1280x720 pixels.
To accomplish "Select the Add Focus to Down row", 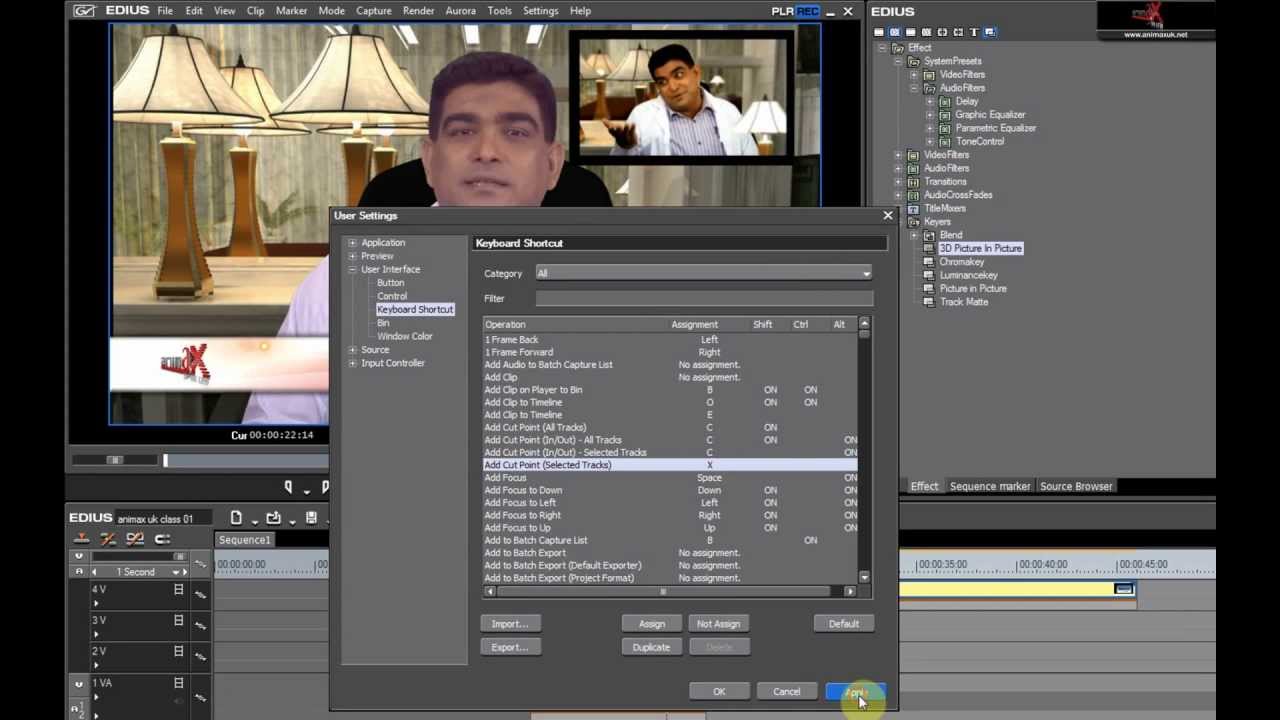I will click(670, 490).
